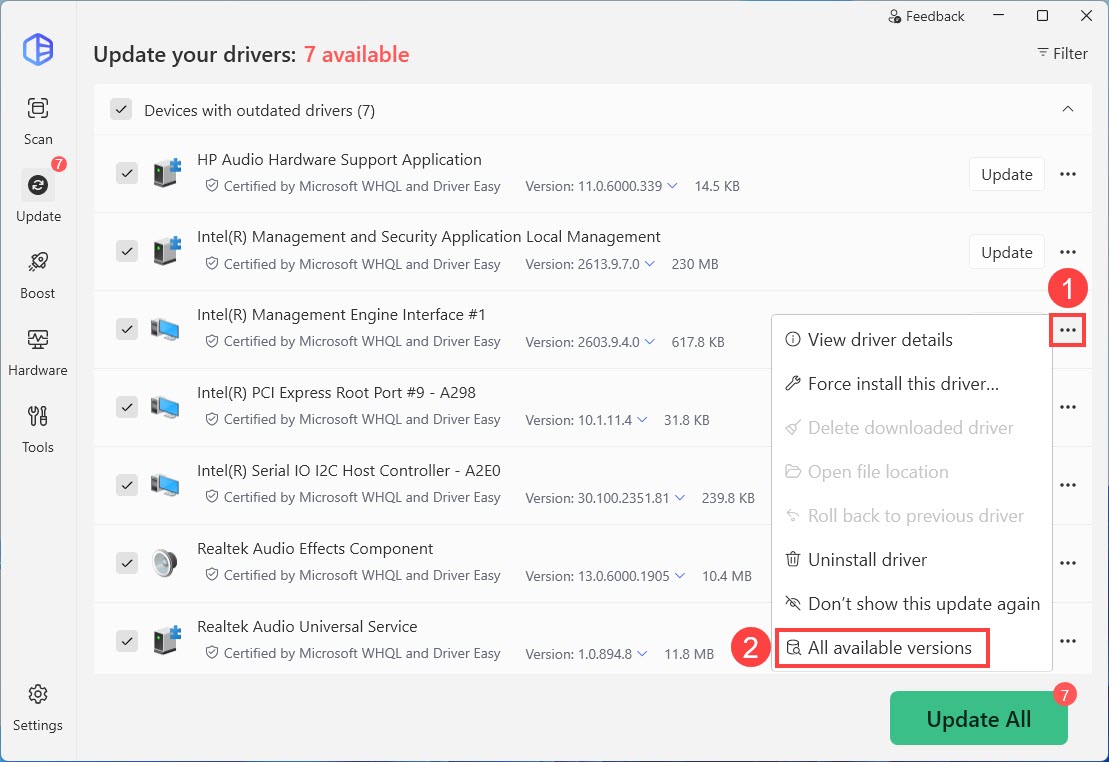This screenshot has width=1109, height=762.
Task: Expand version dropdown 2613.9.7.0
Action: (x=649, y=263)
